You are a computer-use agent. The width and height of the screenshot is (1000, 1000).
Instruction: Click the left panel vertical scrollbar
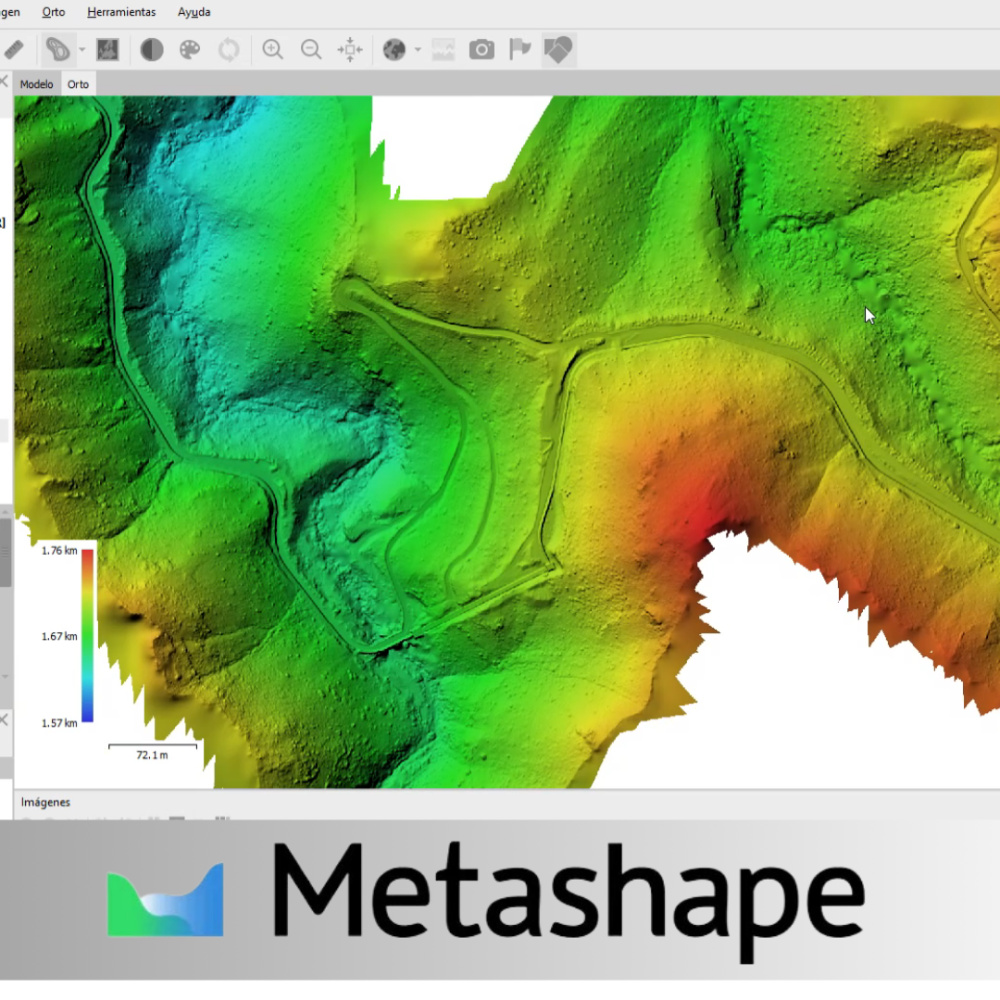[5, 552]
